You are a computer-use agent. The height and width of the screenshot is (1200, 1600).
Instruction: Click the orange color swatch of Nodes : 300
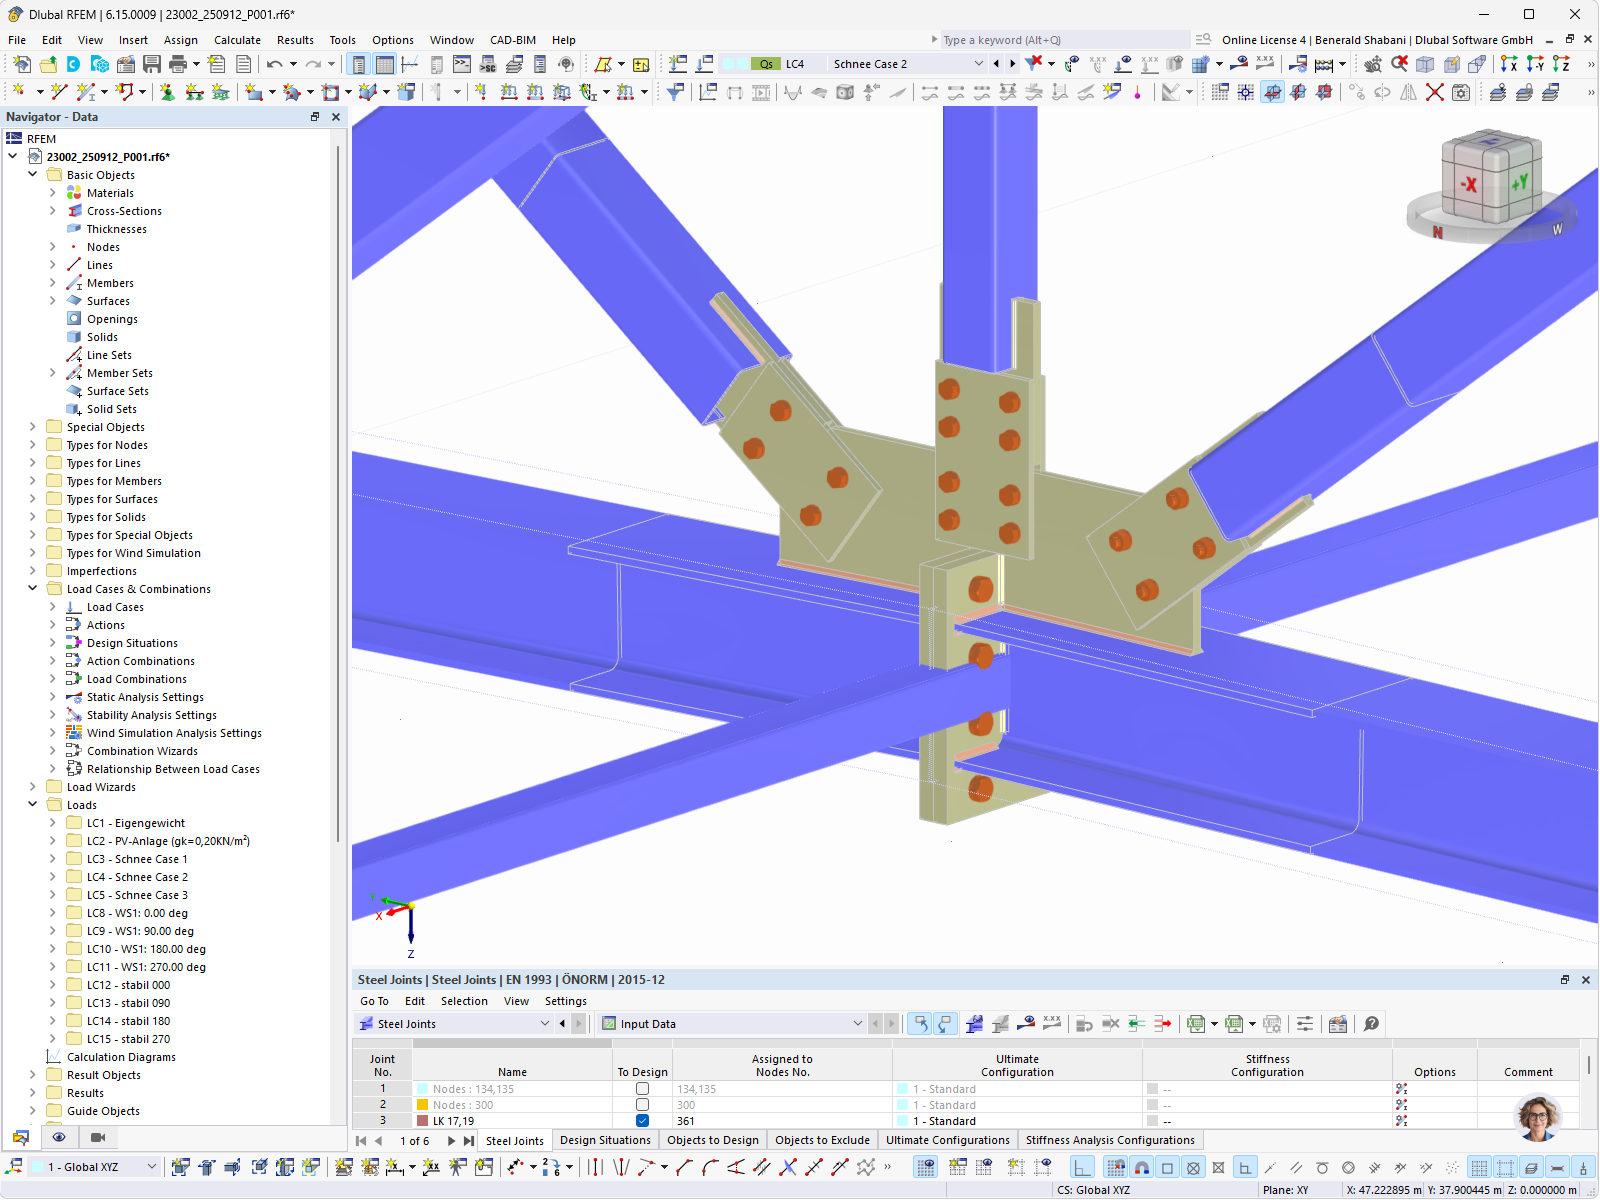[423, 1105]
